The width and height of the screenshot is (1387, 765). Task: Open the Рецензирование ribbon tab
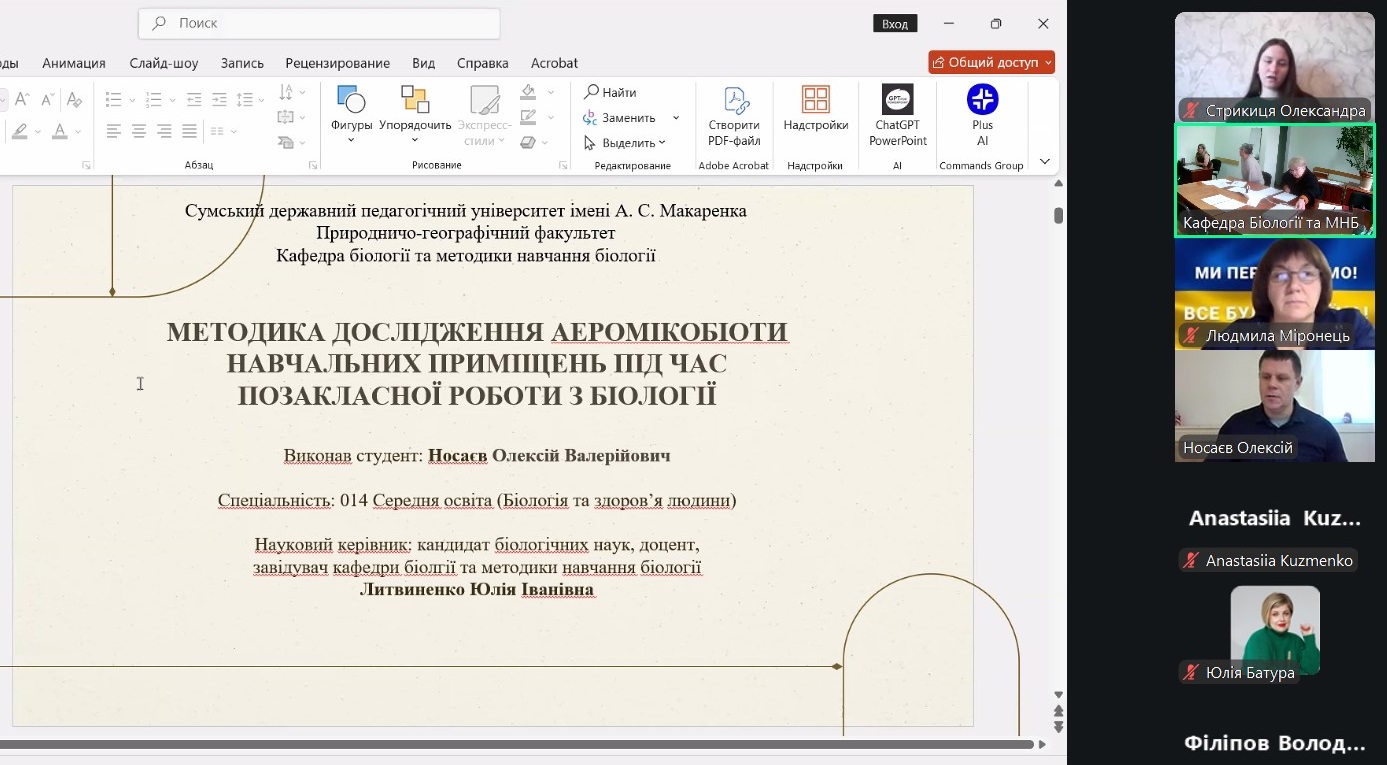(x=337, y=63)
